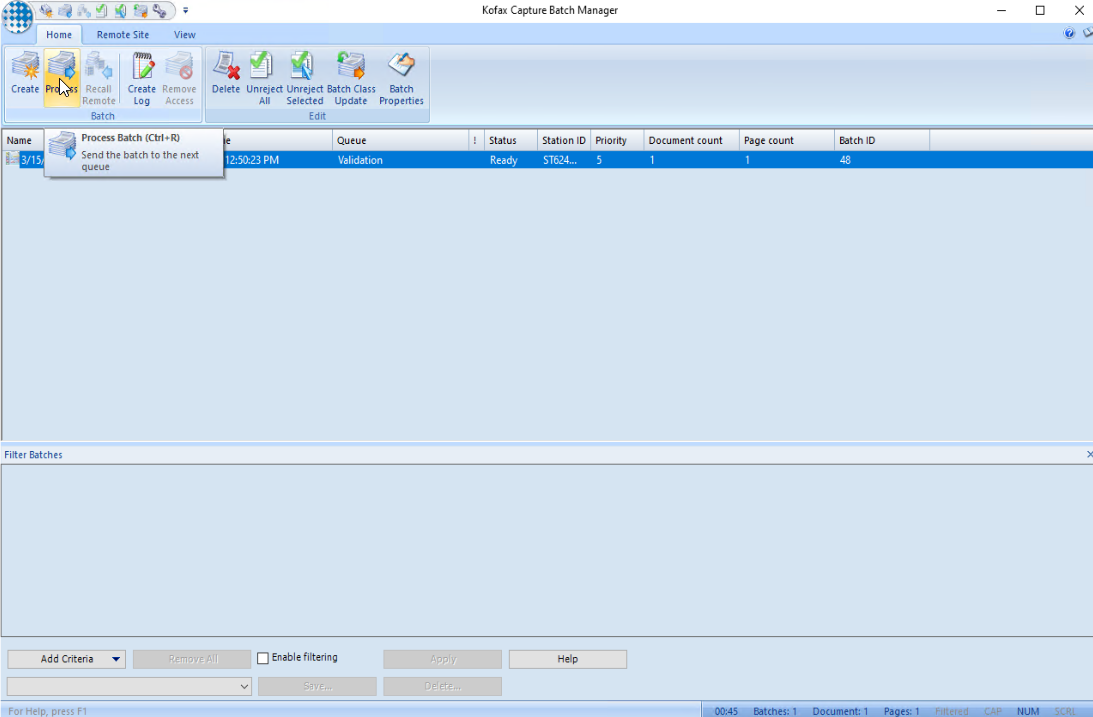Open the saved filter combo box
This screenshot has height=717, width=1093.
point(129,686)
